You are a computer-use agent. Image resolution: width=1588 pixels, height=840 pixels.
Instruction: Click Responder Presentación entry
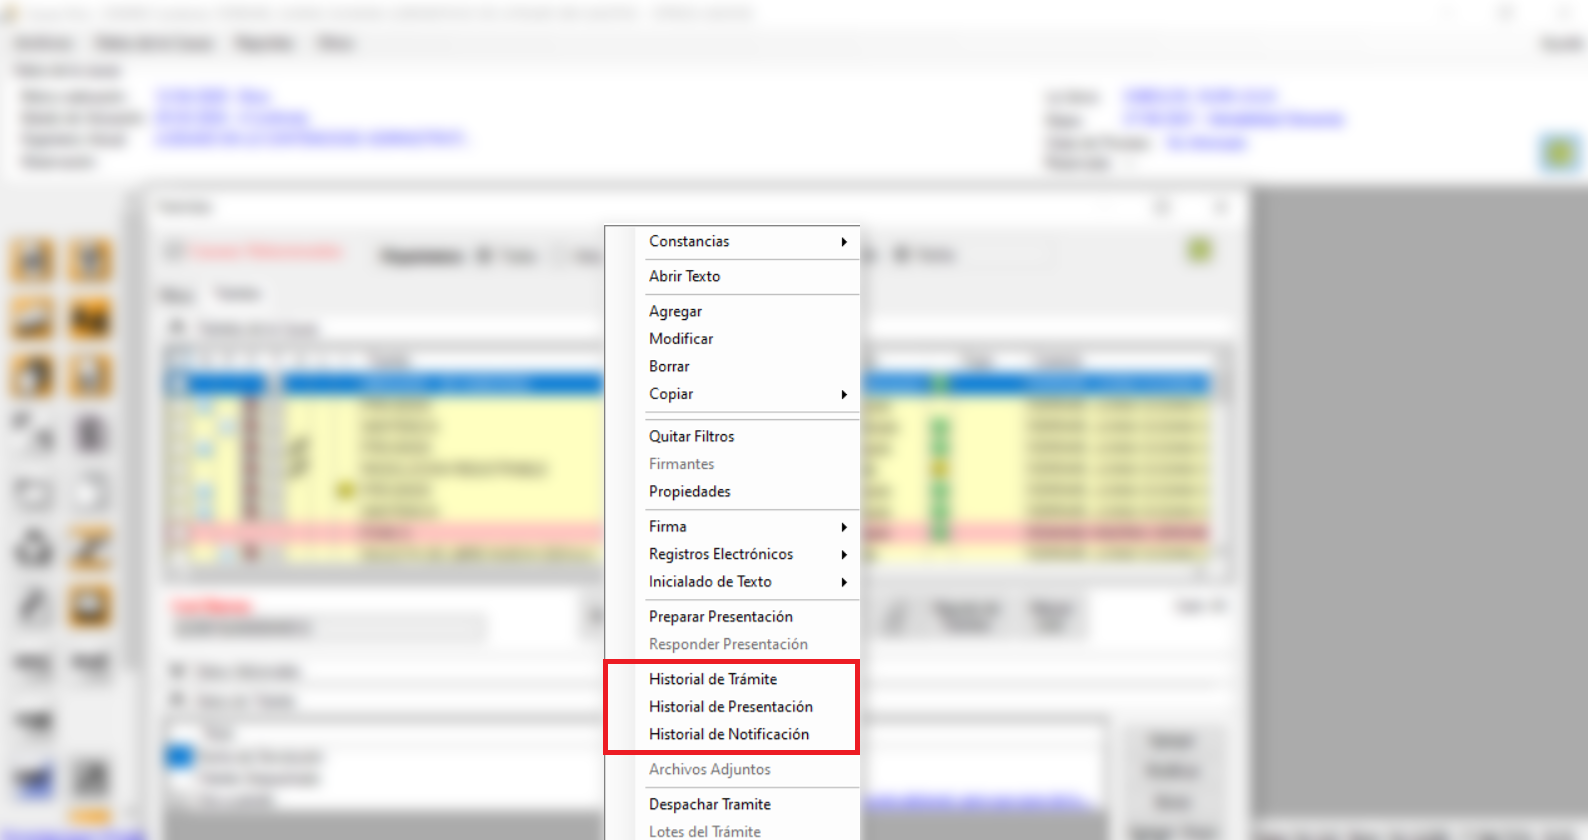[728, 645]
